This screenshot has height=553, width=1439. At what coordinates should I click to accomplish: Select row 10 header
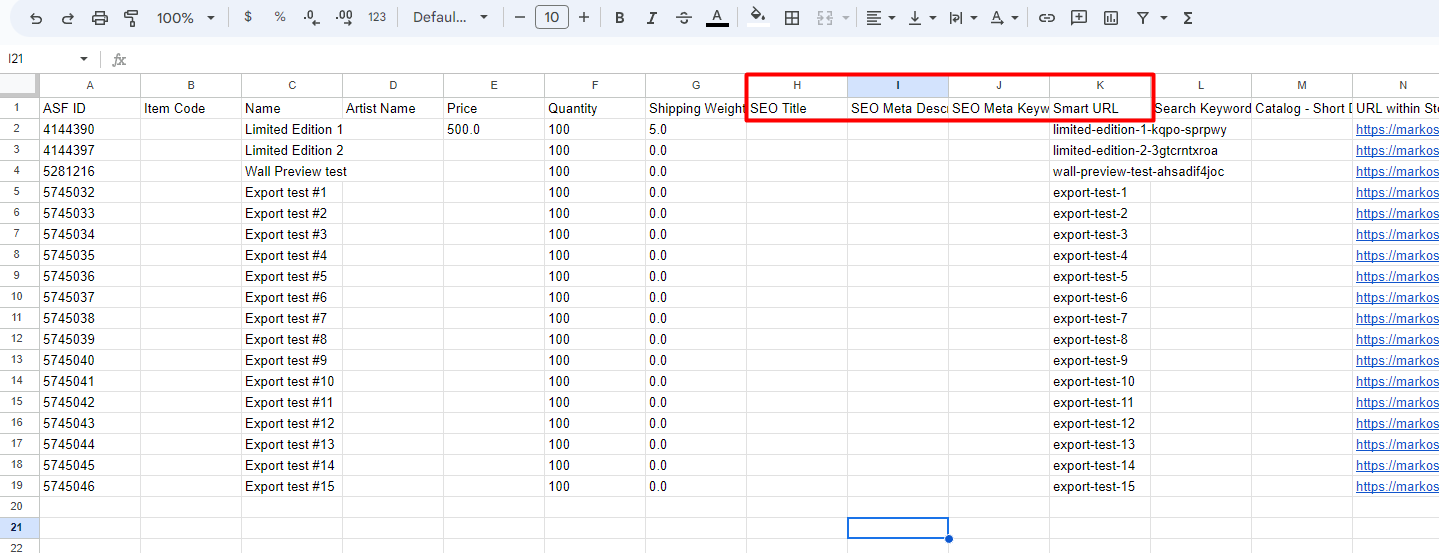coord(16,297)
